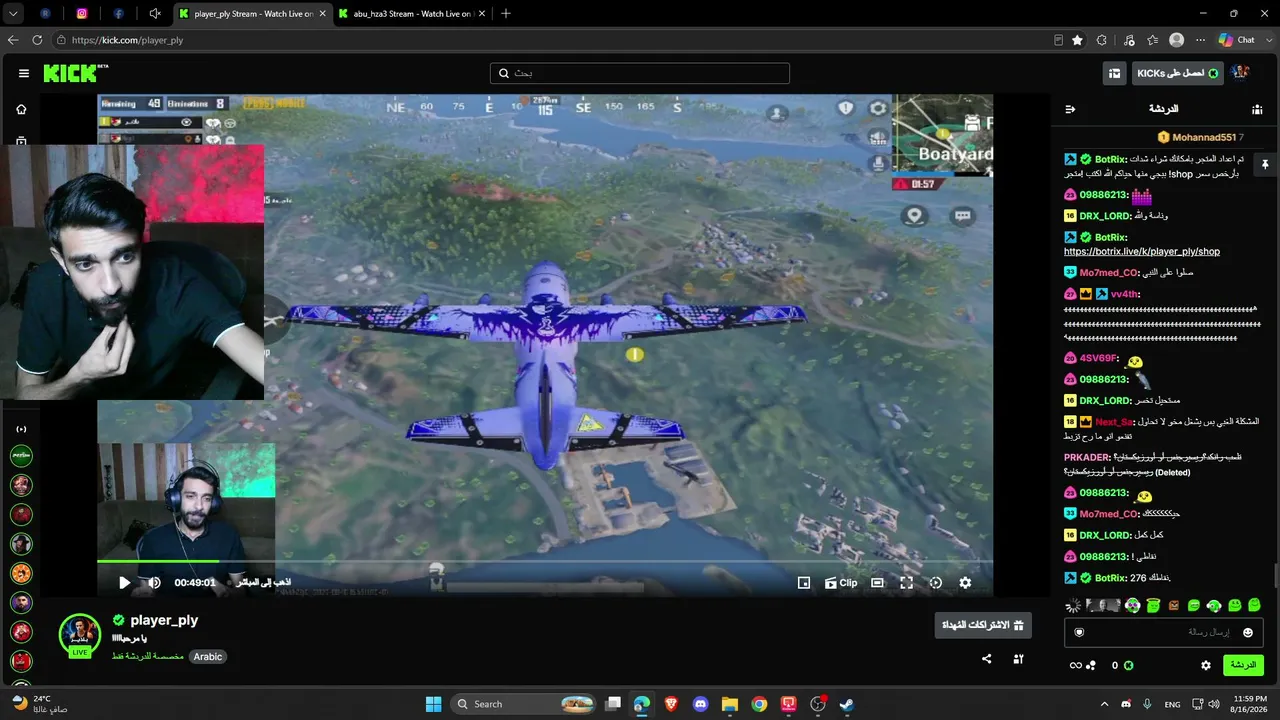Open the gifted subscriptions button

point(983,625)
